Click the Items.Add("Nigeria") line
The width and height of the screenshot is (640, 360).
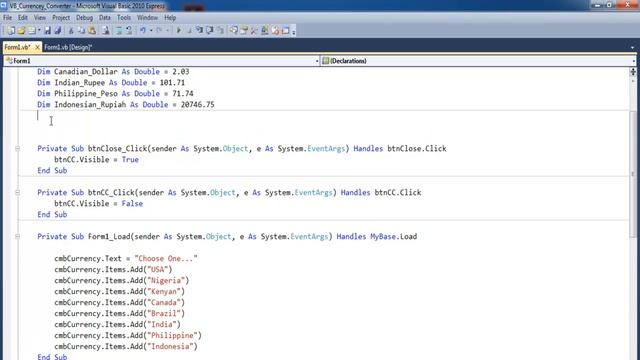122,281
